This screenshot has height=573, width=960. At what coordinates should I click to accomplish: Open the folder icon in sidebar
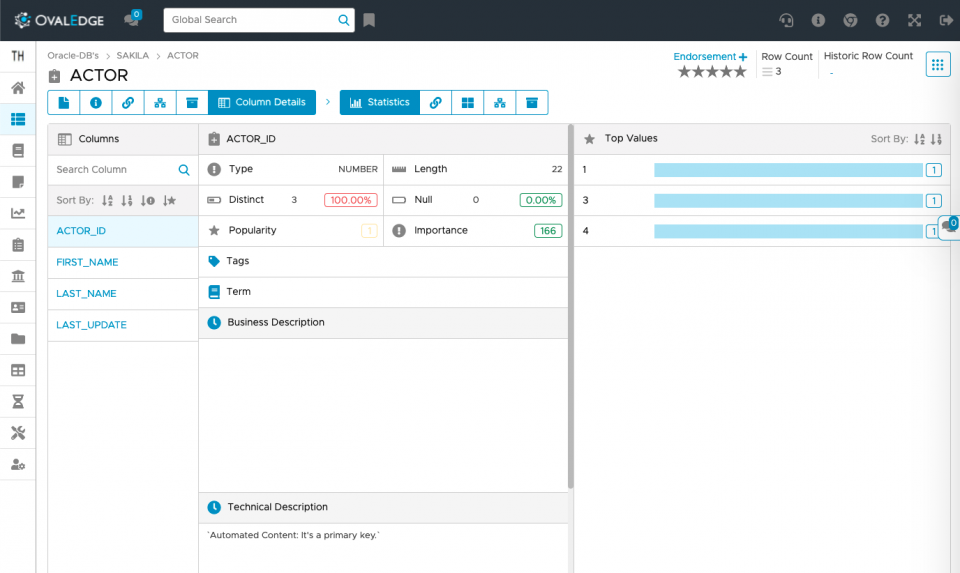click(x=18, y=339)
